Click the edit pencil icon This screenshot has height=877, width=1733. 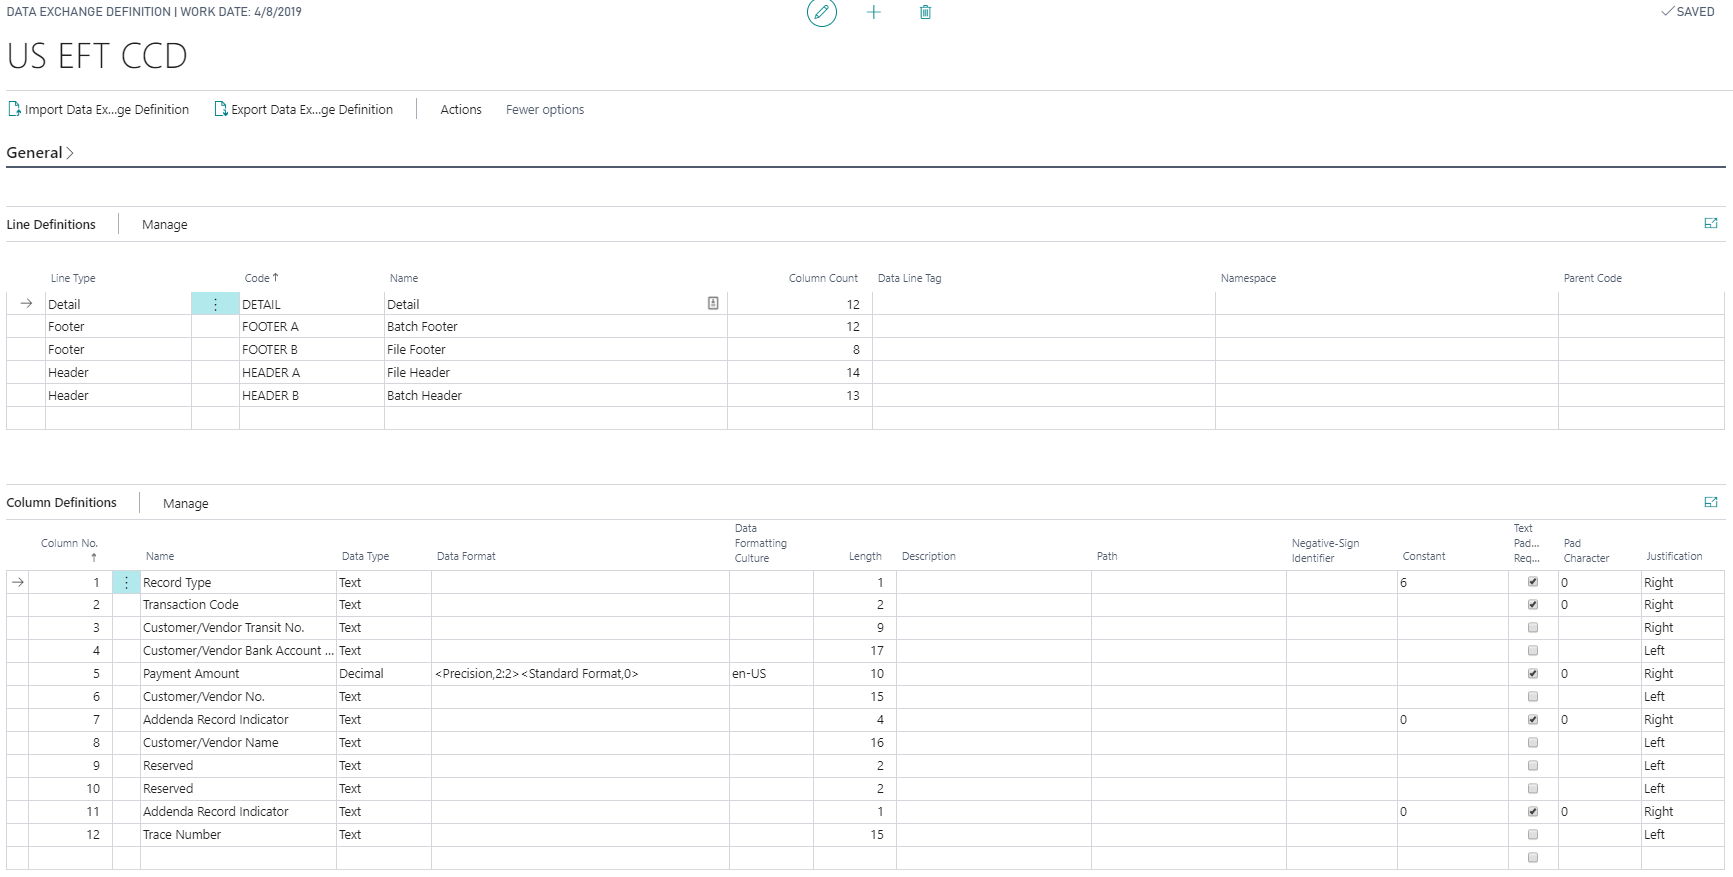[822, 12]
